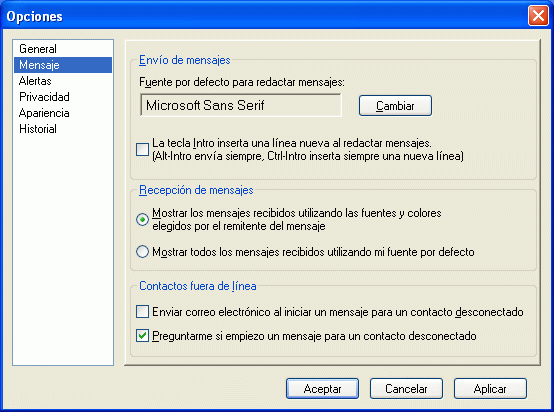Select the Mensaje category in list
The image size is (554, 412).
click(63, 65)
